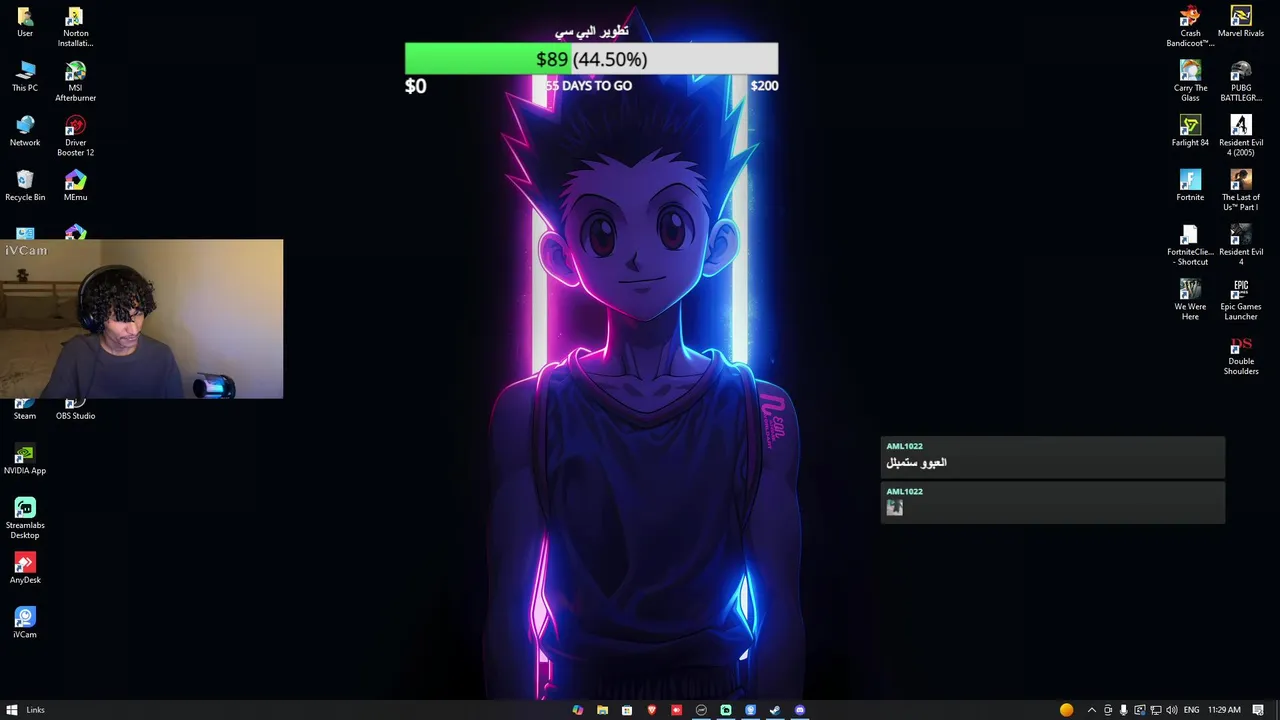Select the PUBG Battlegrounds shortcut

(1241, 82)
